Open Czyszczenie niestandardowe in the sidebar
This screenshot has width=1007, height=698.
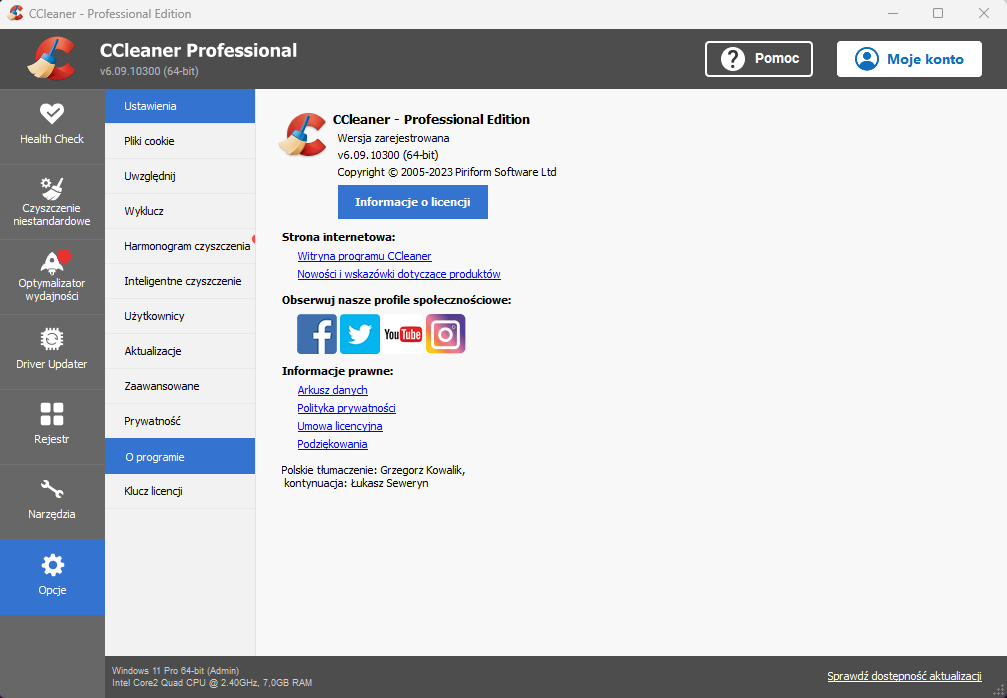pos(52,202)
